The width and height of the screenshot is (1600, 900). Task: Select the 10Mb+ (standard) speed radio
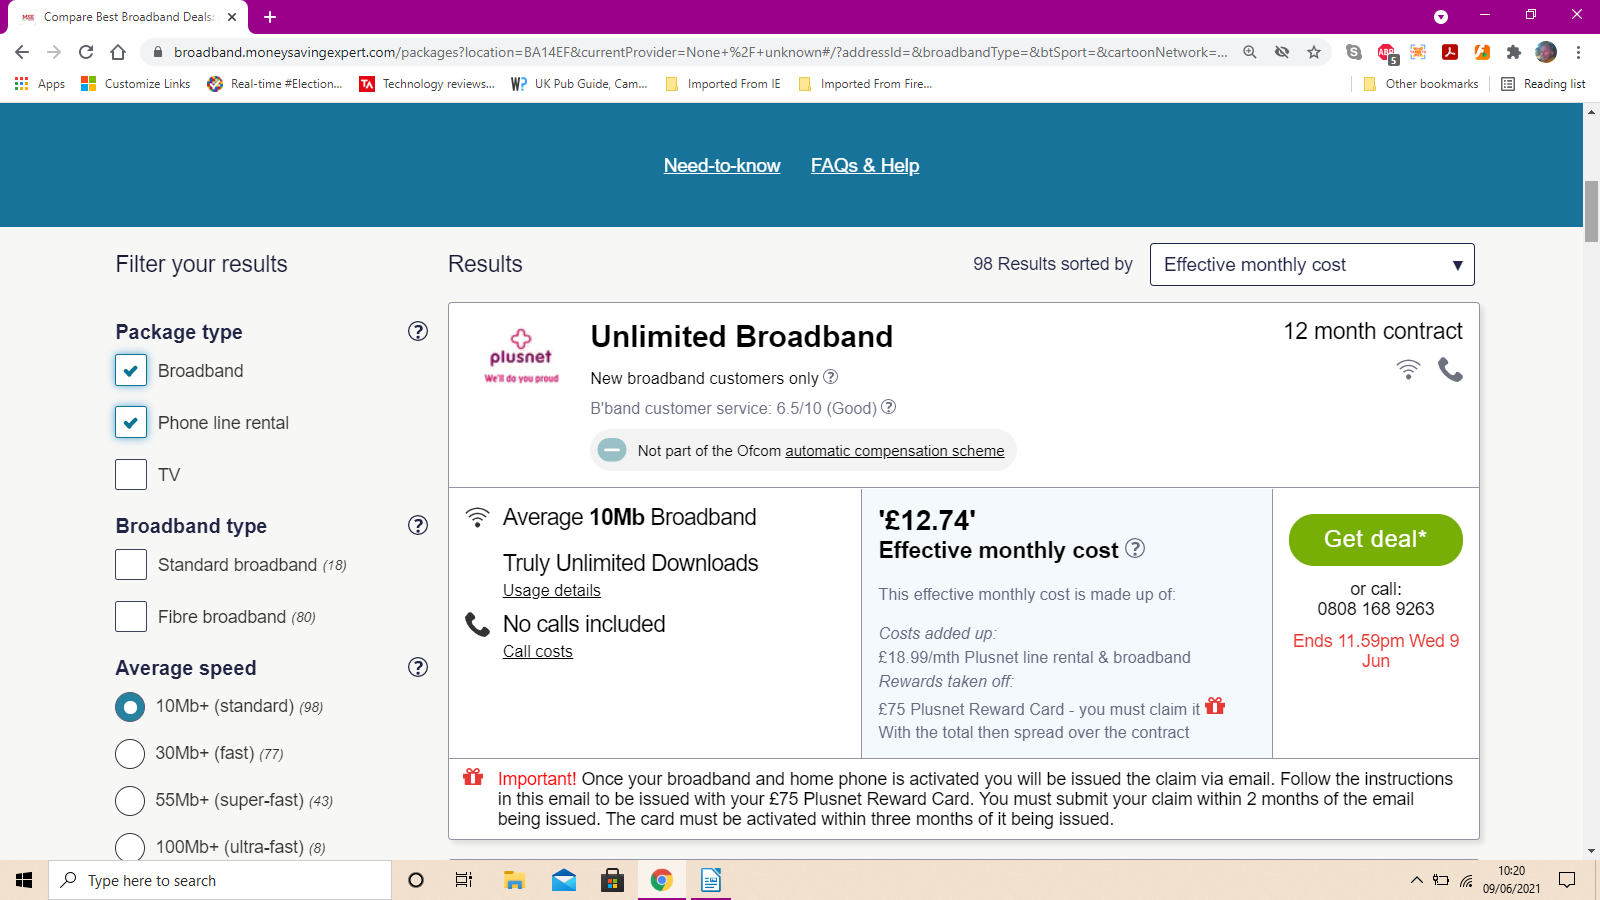[130, 707]
